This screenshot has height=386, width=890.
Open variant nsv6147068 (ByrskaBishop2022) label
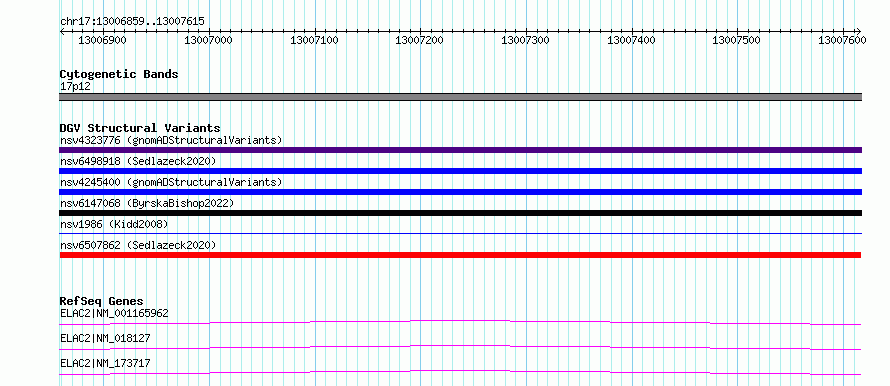click(146, 203)
